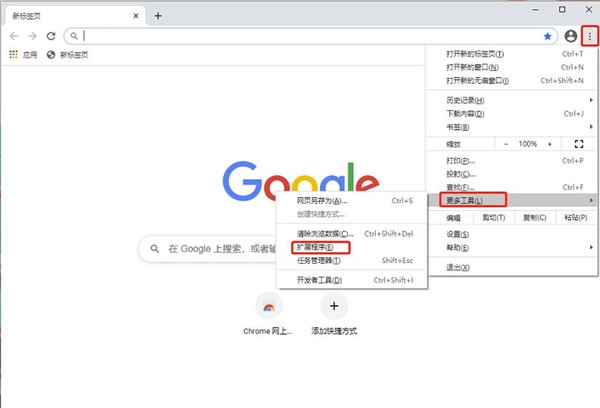Click the search magnifier in Google box

tap(155, 249)
